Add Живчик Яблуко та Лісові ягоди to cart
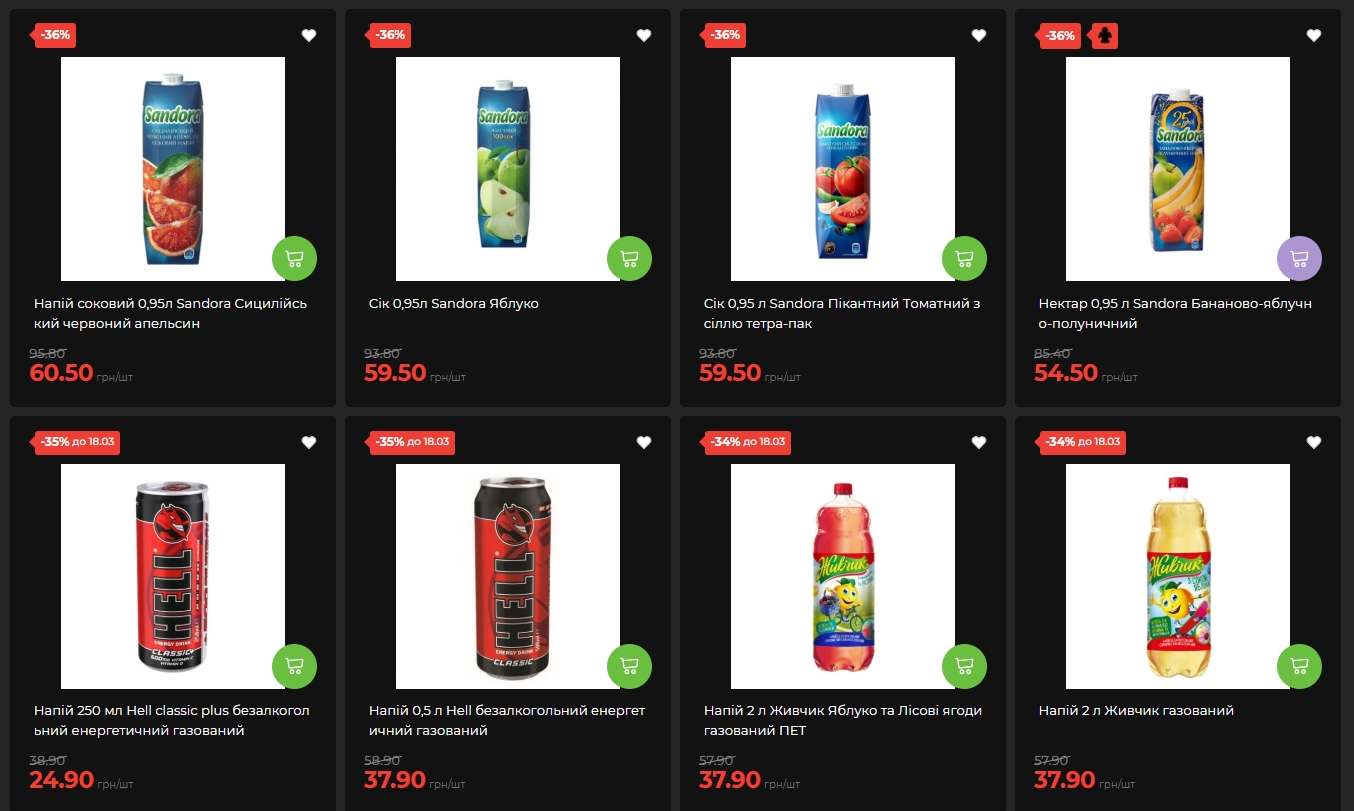Image resolution: width=1354 pixels, height=811 pixels. 964,666
